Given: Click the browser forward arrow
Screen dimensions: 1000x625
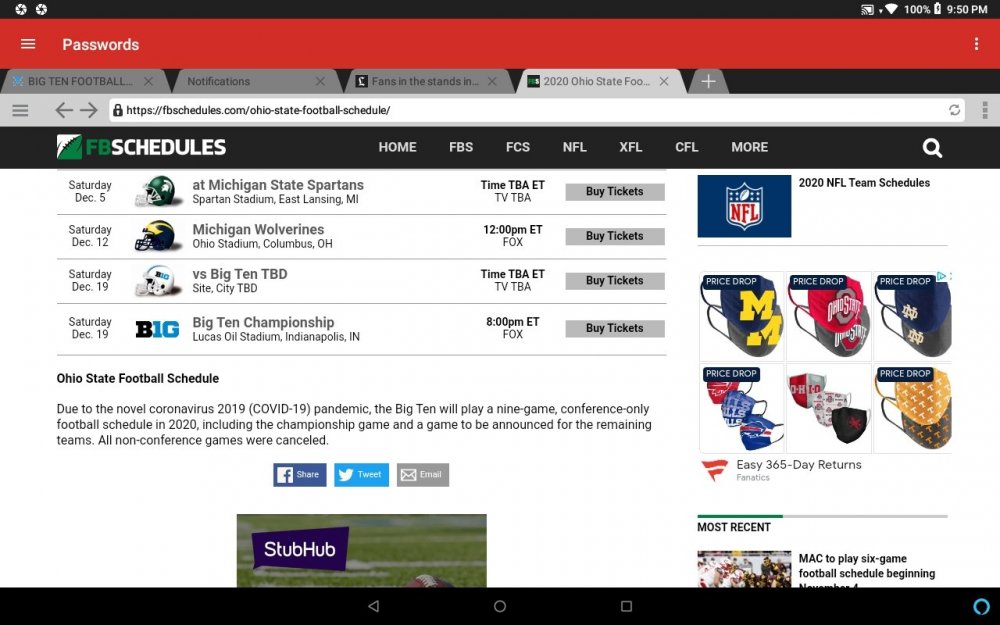Looking at the screenshot, I should [x=89, y=110].
